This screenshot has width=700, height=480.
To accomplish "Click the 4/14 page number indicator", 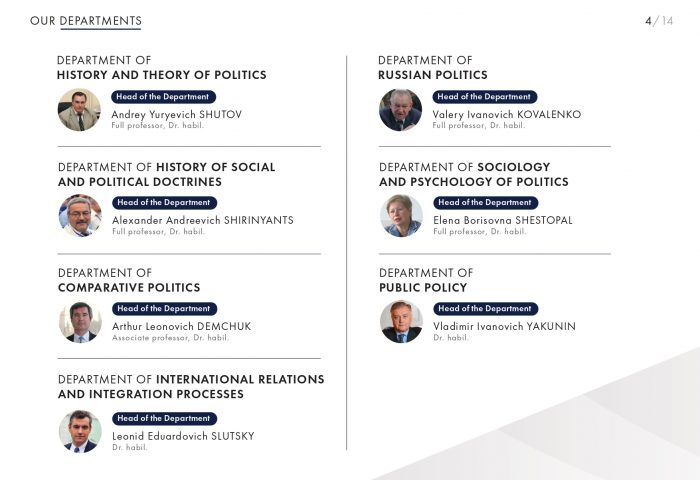I will coord(659,21).
